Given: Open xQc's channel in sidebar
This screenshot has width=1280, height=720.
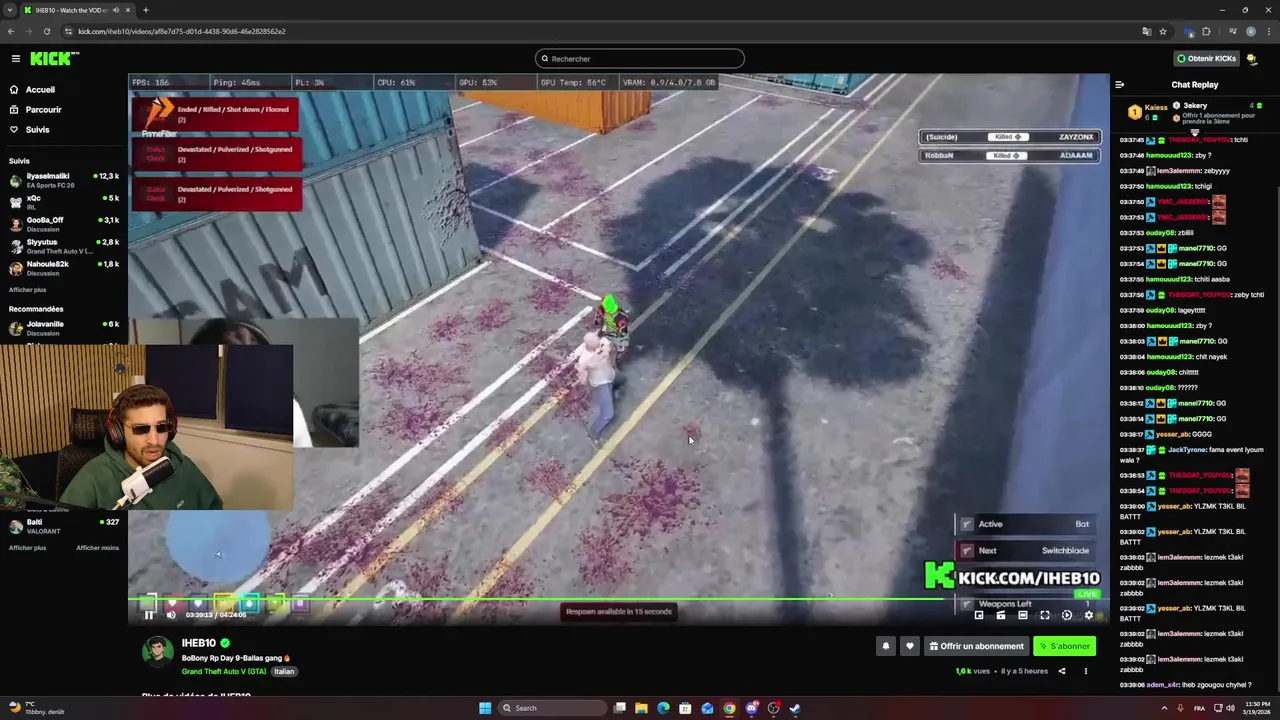Looking at the screenshot, I should tap(64, 203).
